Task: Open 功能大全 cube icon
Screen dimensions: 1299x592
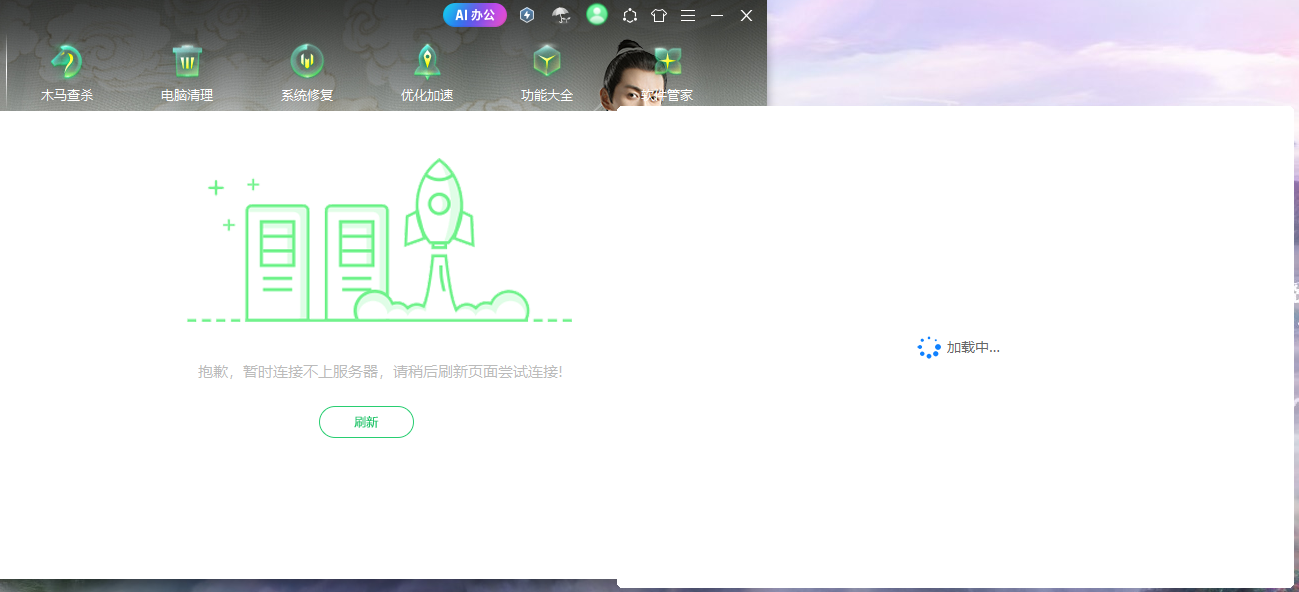Action: tap(547, 62)
